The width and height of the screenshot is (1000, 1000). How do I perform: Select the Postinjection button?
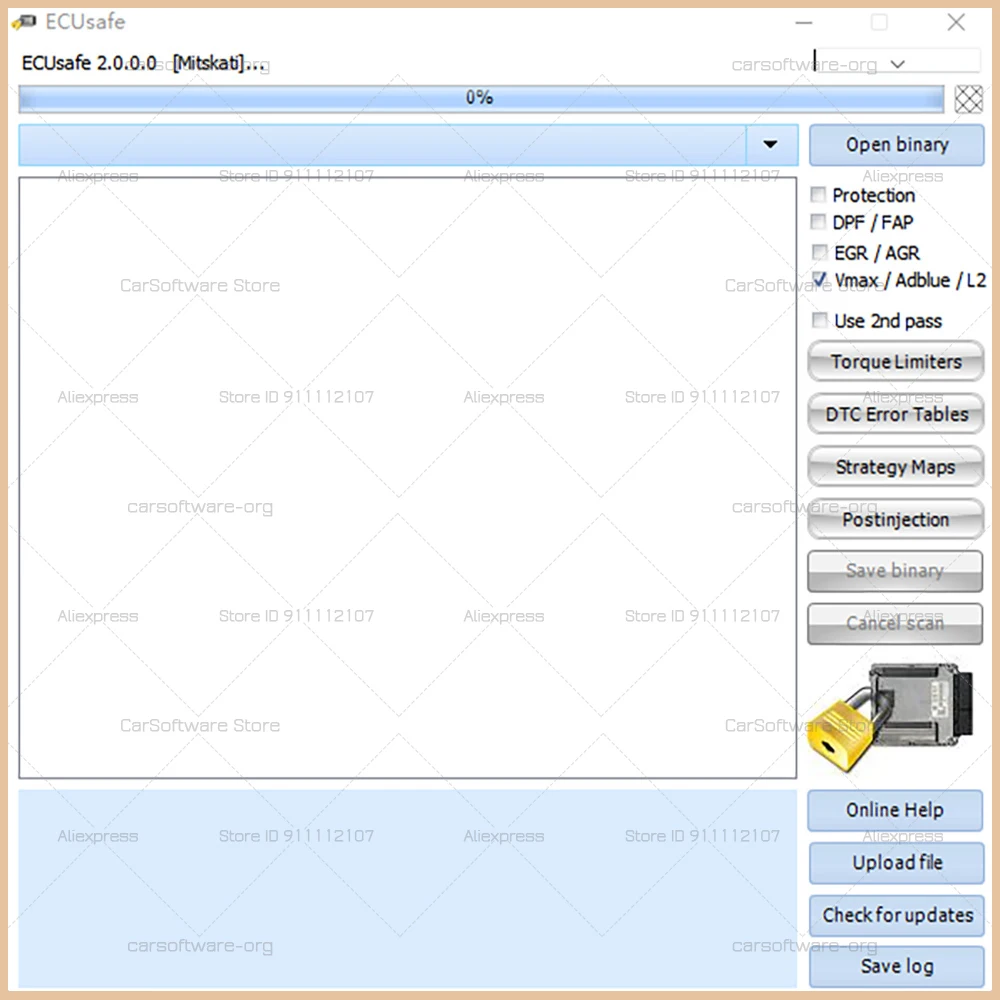(895, 519)
